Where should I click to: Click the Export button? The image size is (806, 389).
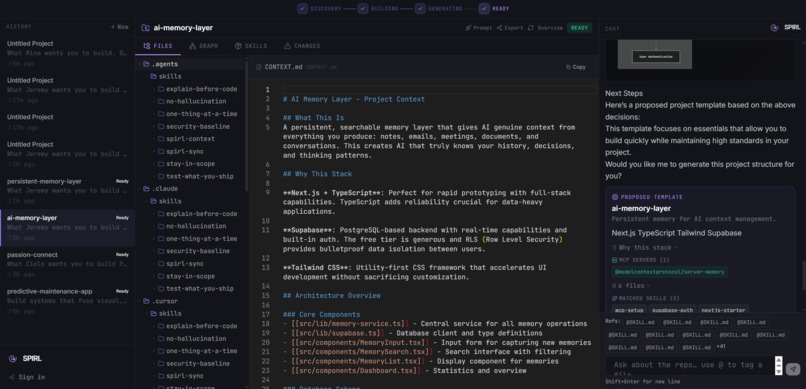coord(510,28)
